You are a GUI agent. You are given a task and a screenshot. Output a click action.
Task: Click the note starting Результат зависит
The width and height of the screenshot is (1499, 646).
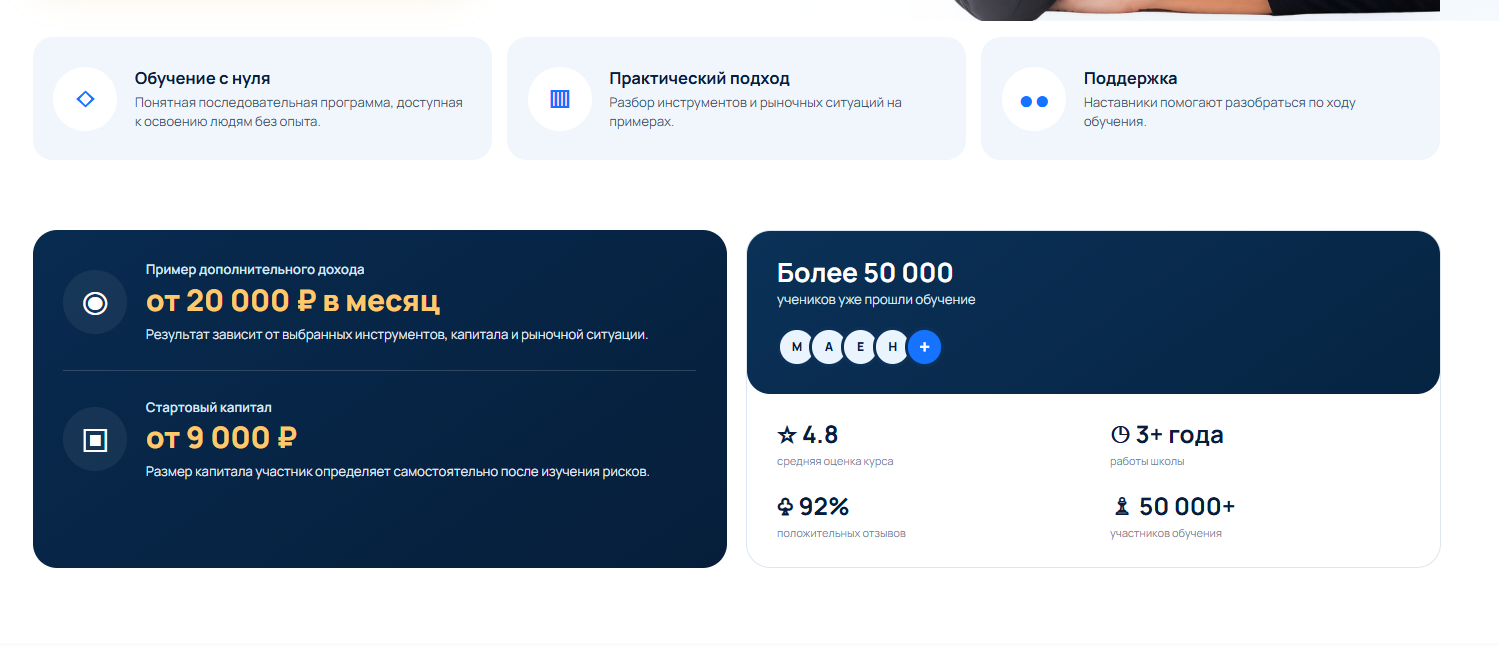coord(397,334)
